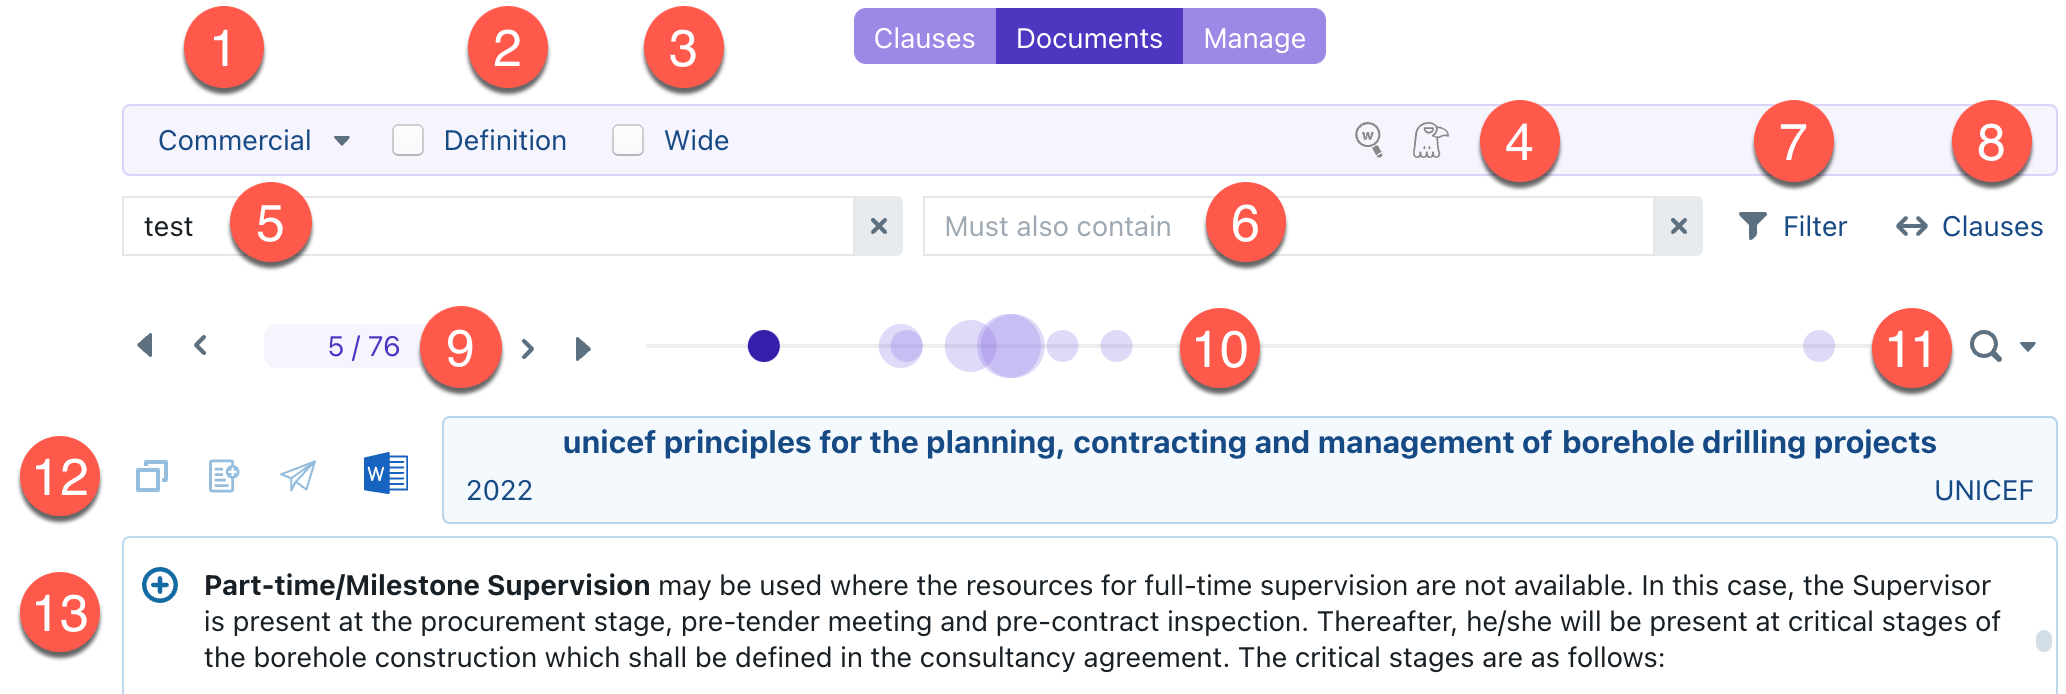2066x694 pixels.
Task: Toggle the Wide checkbox
Action: tap(628, 140)
